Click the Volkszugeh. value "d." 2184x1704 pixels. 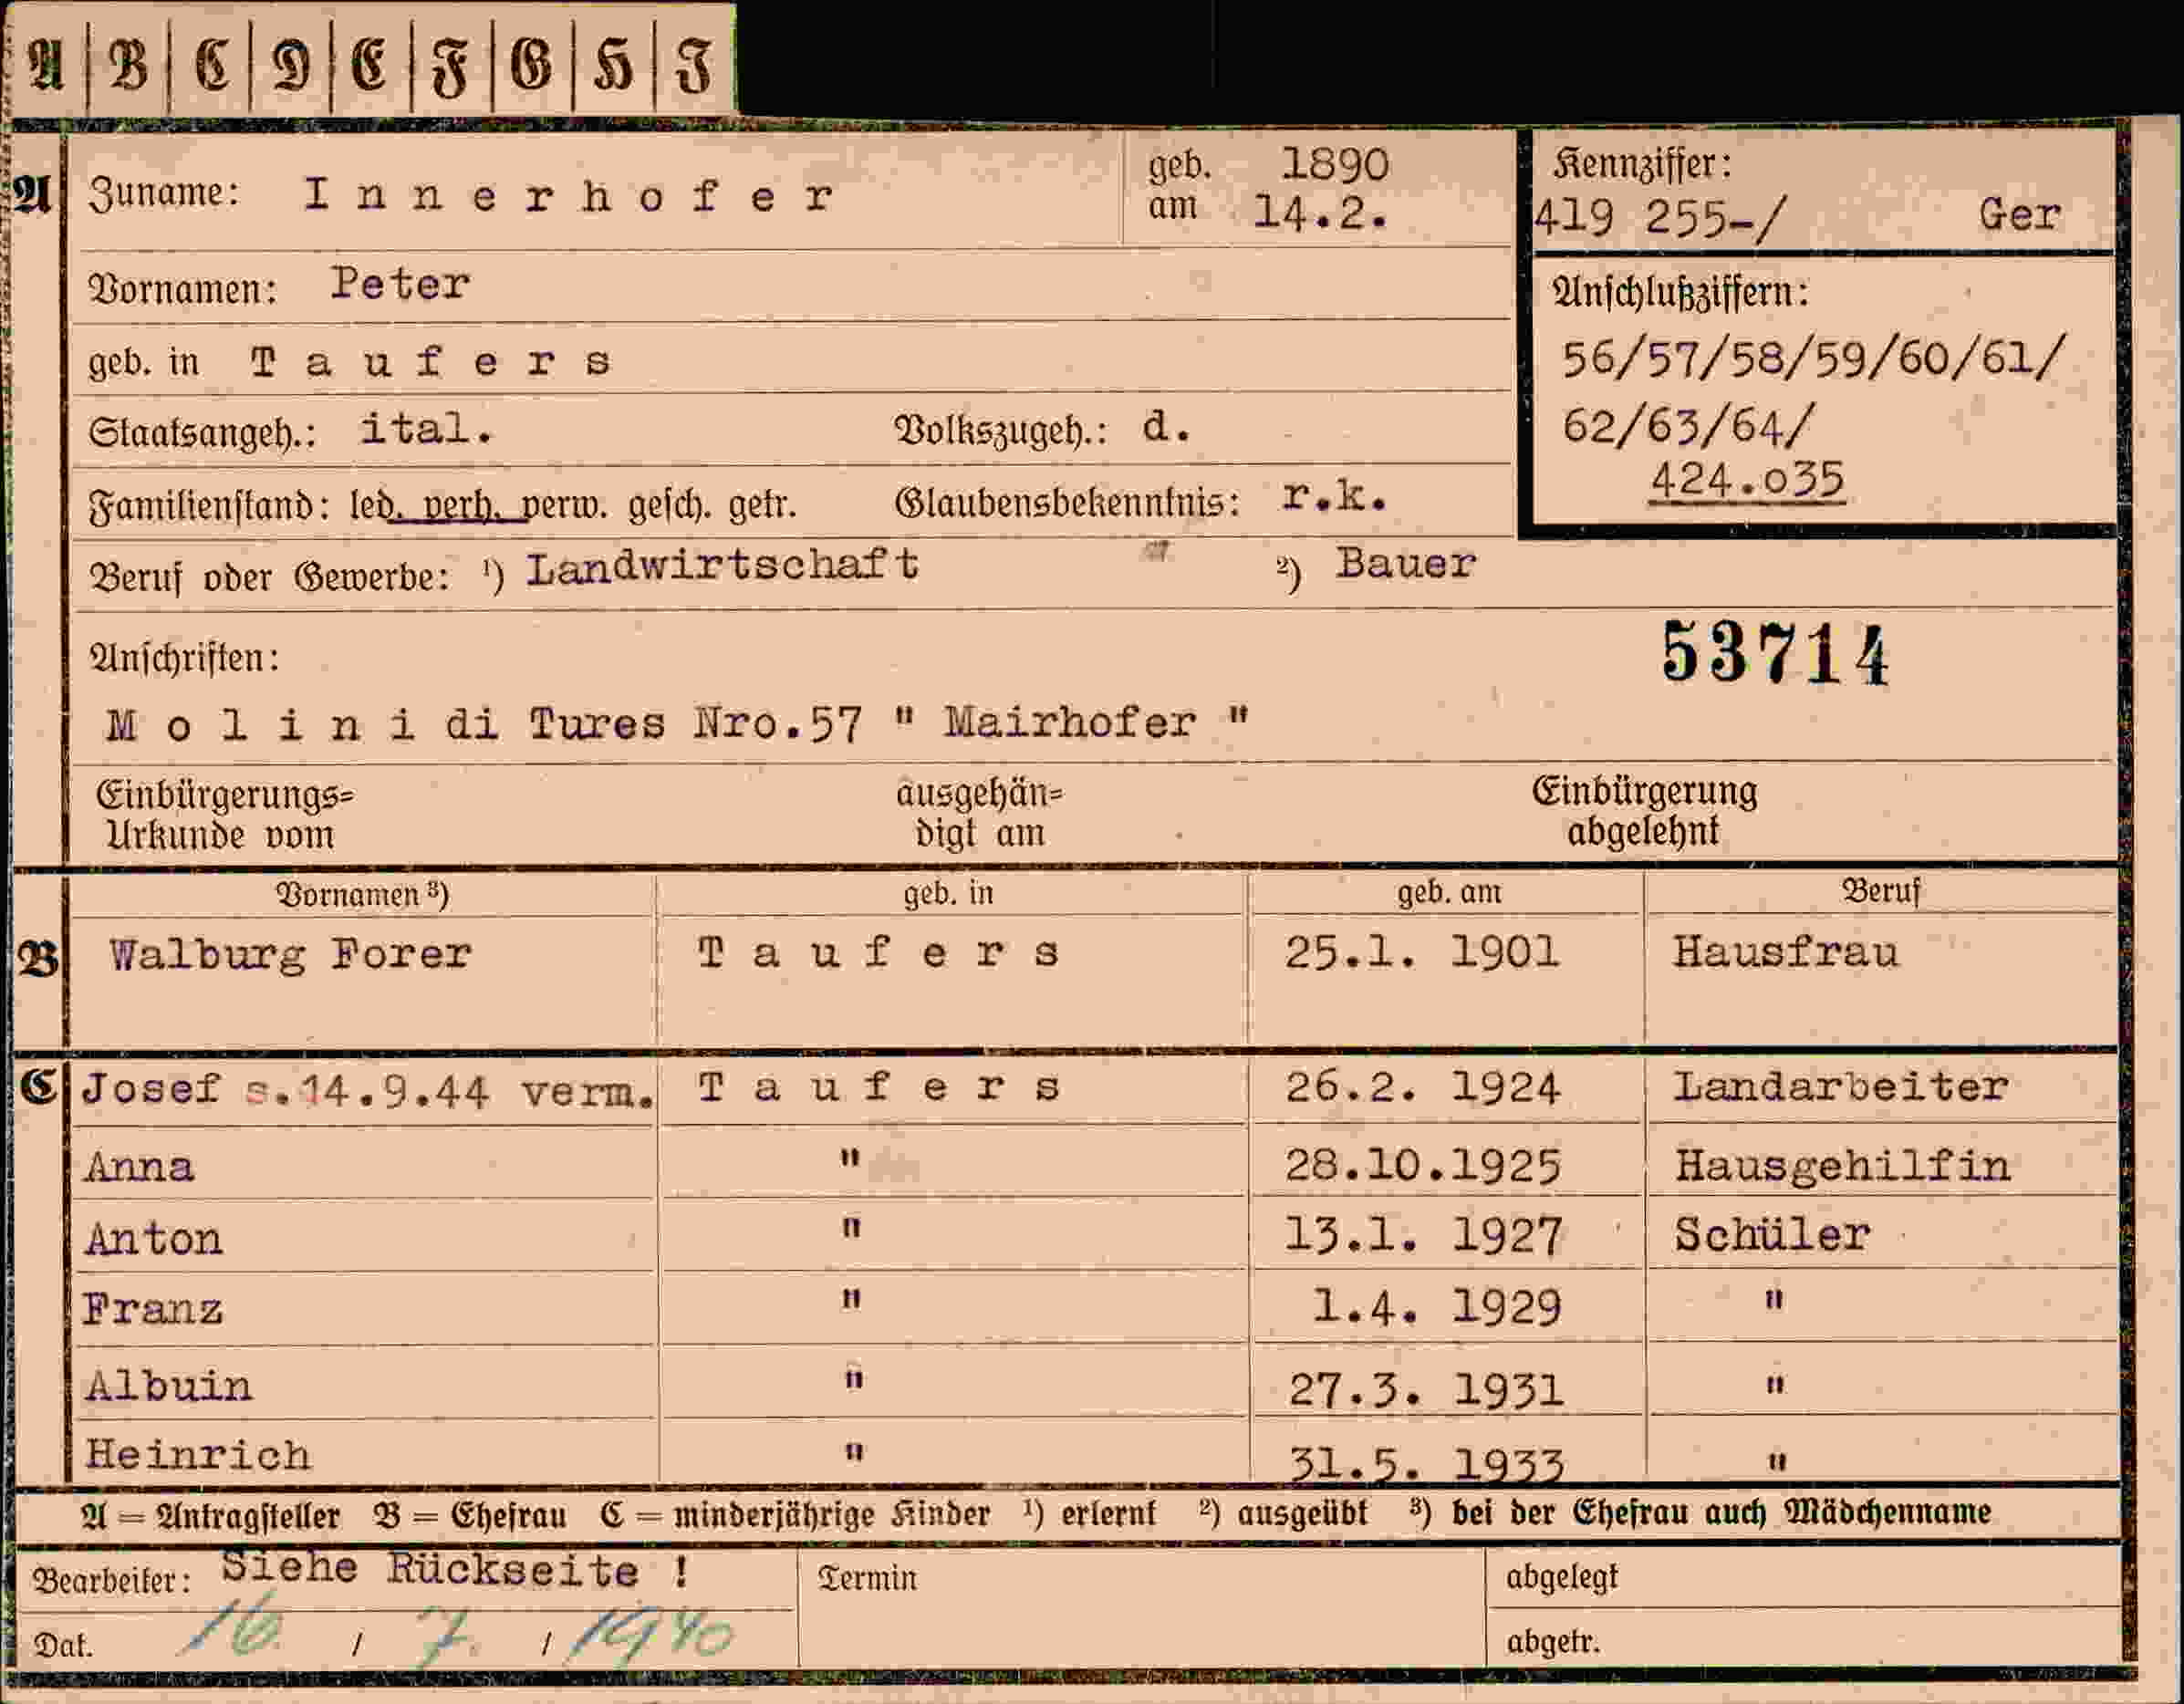tap(1167, 427)
